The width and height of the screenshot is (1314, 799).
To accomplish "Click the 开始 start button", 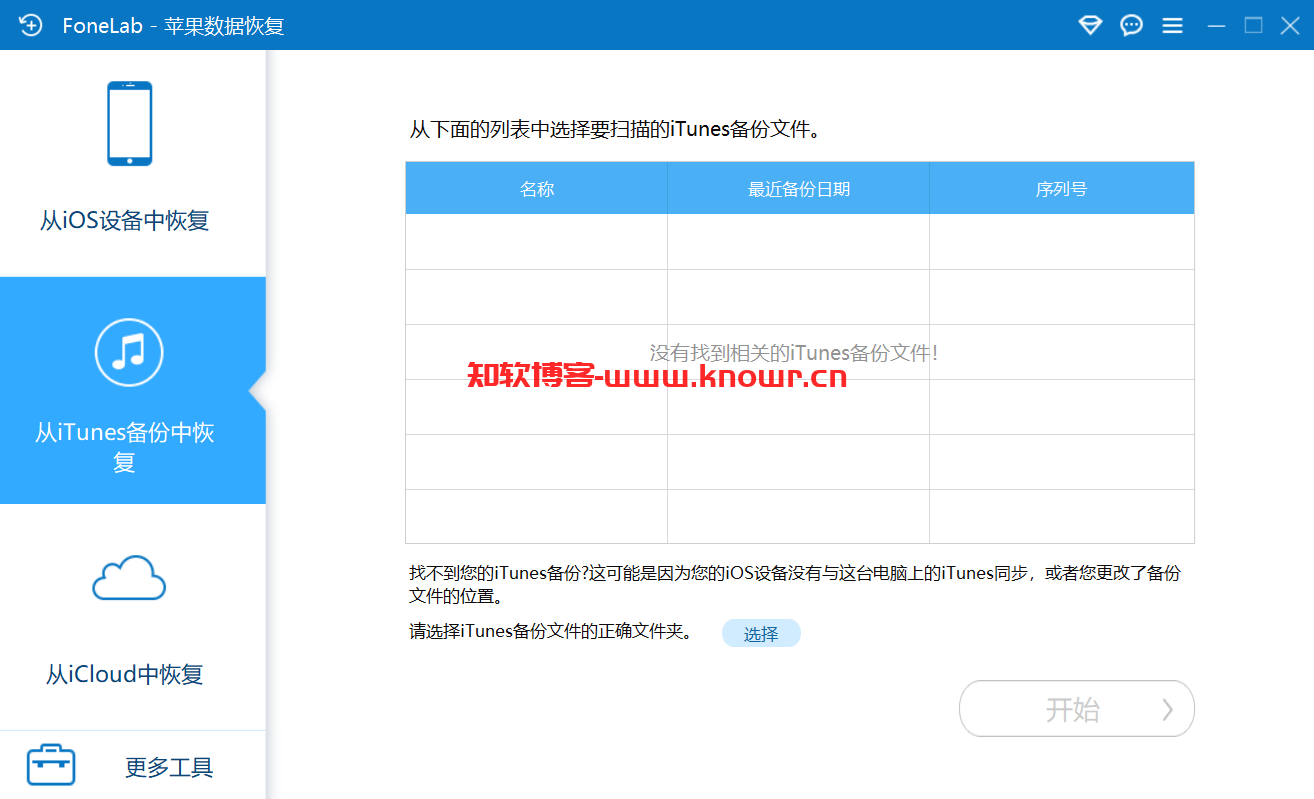I will pos(1077,709).
